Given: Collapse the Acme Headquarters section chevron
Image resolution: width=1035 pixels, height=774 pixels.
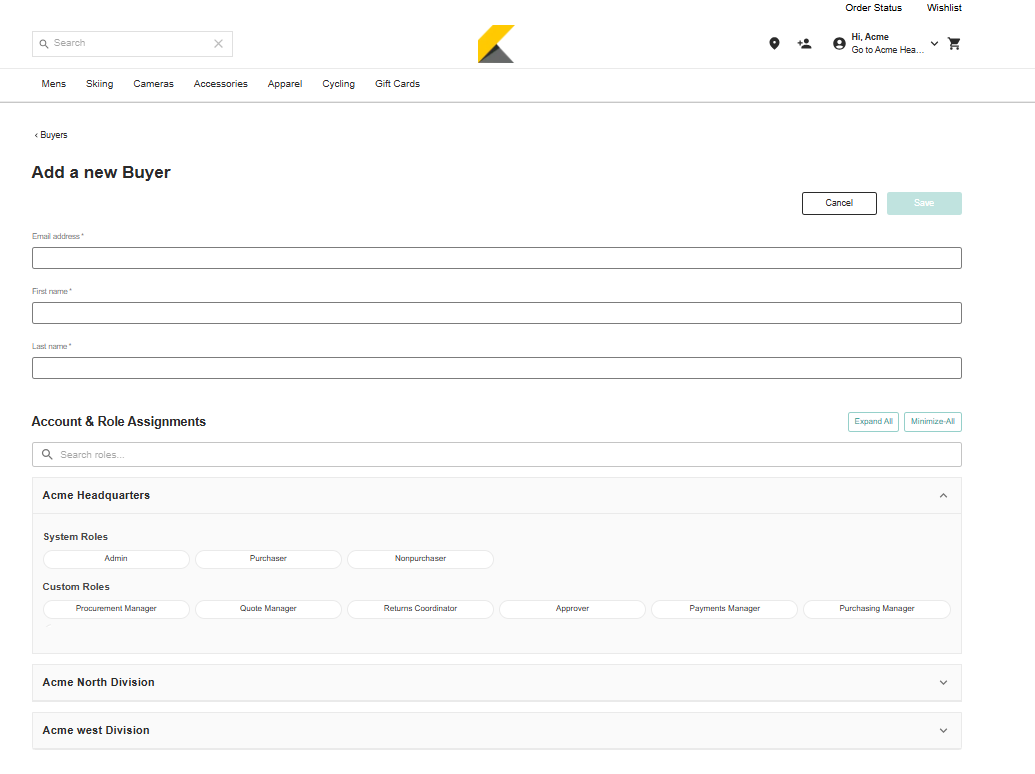Looking at the screenshot, I should [943, 496].
